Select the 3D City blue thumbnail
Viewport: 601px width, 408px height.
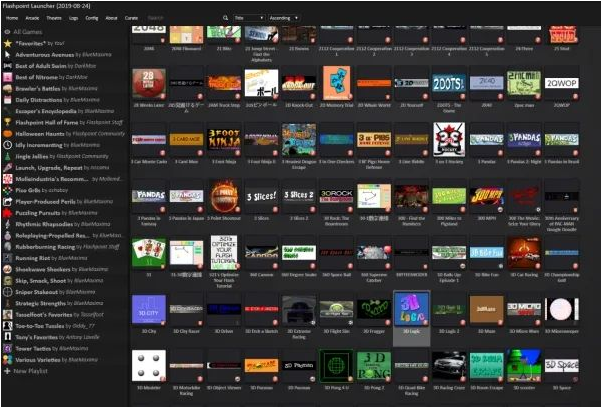pyautogui.click(x=149, y=309)
